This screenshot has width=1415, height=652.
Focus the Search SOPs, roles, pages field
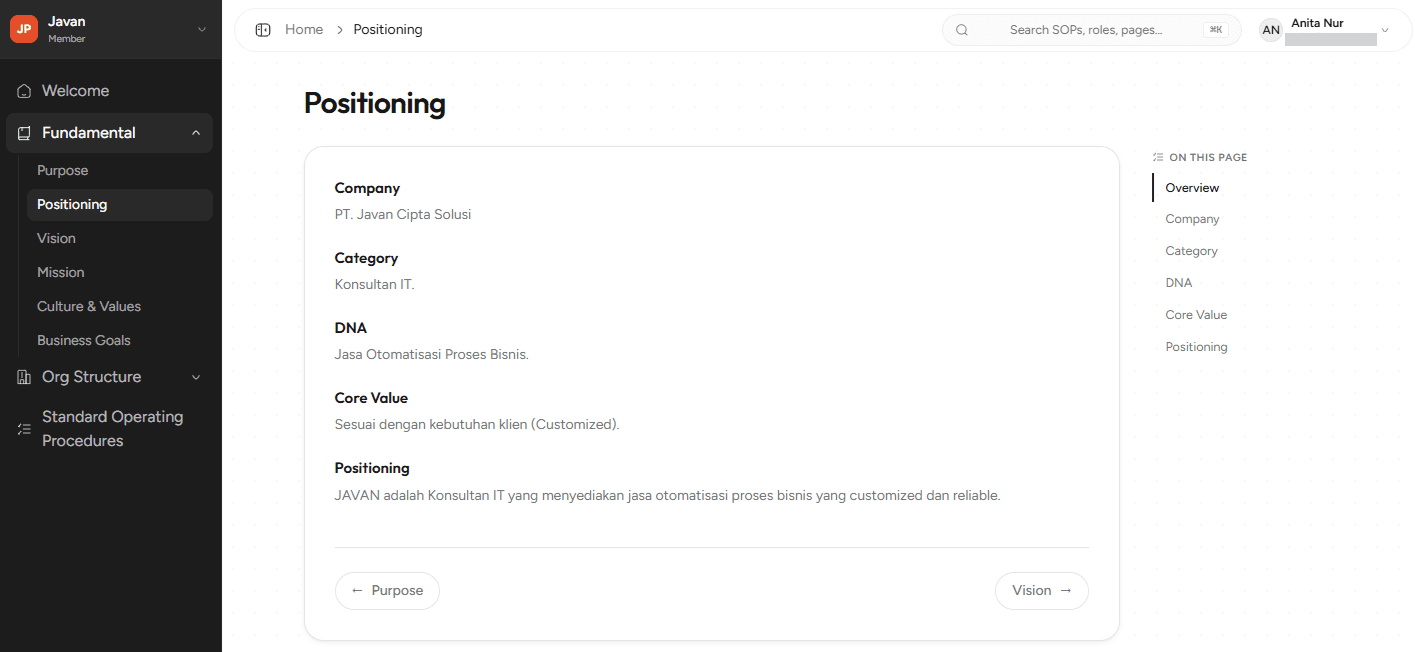pyautogui.click(x=1092, y=30)
